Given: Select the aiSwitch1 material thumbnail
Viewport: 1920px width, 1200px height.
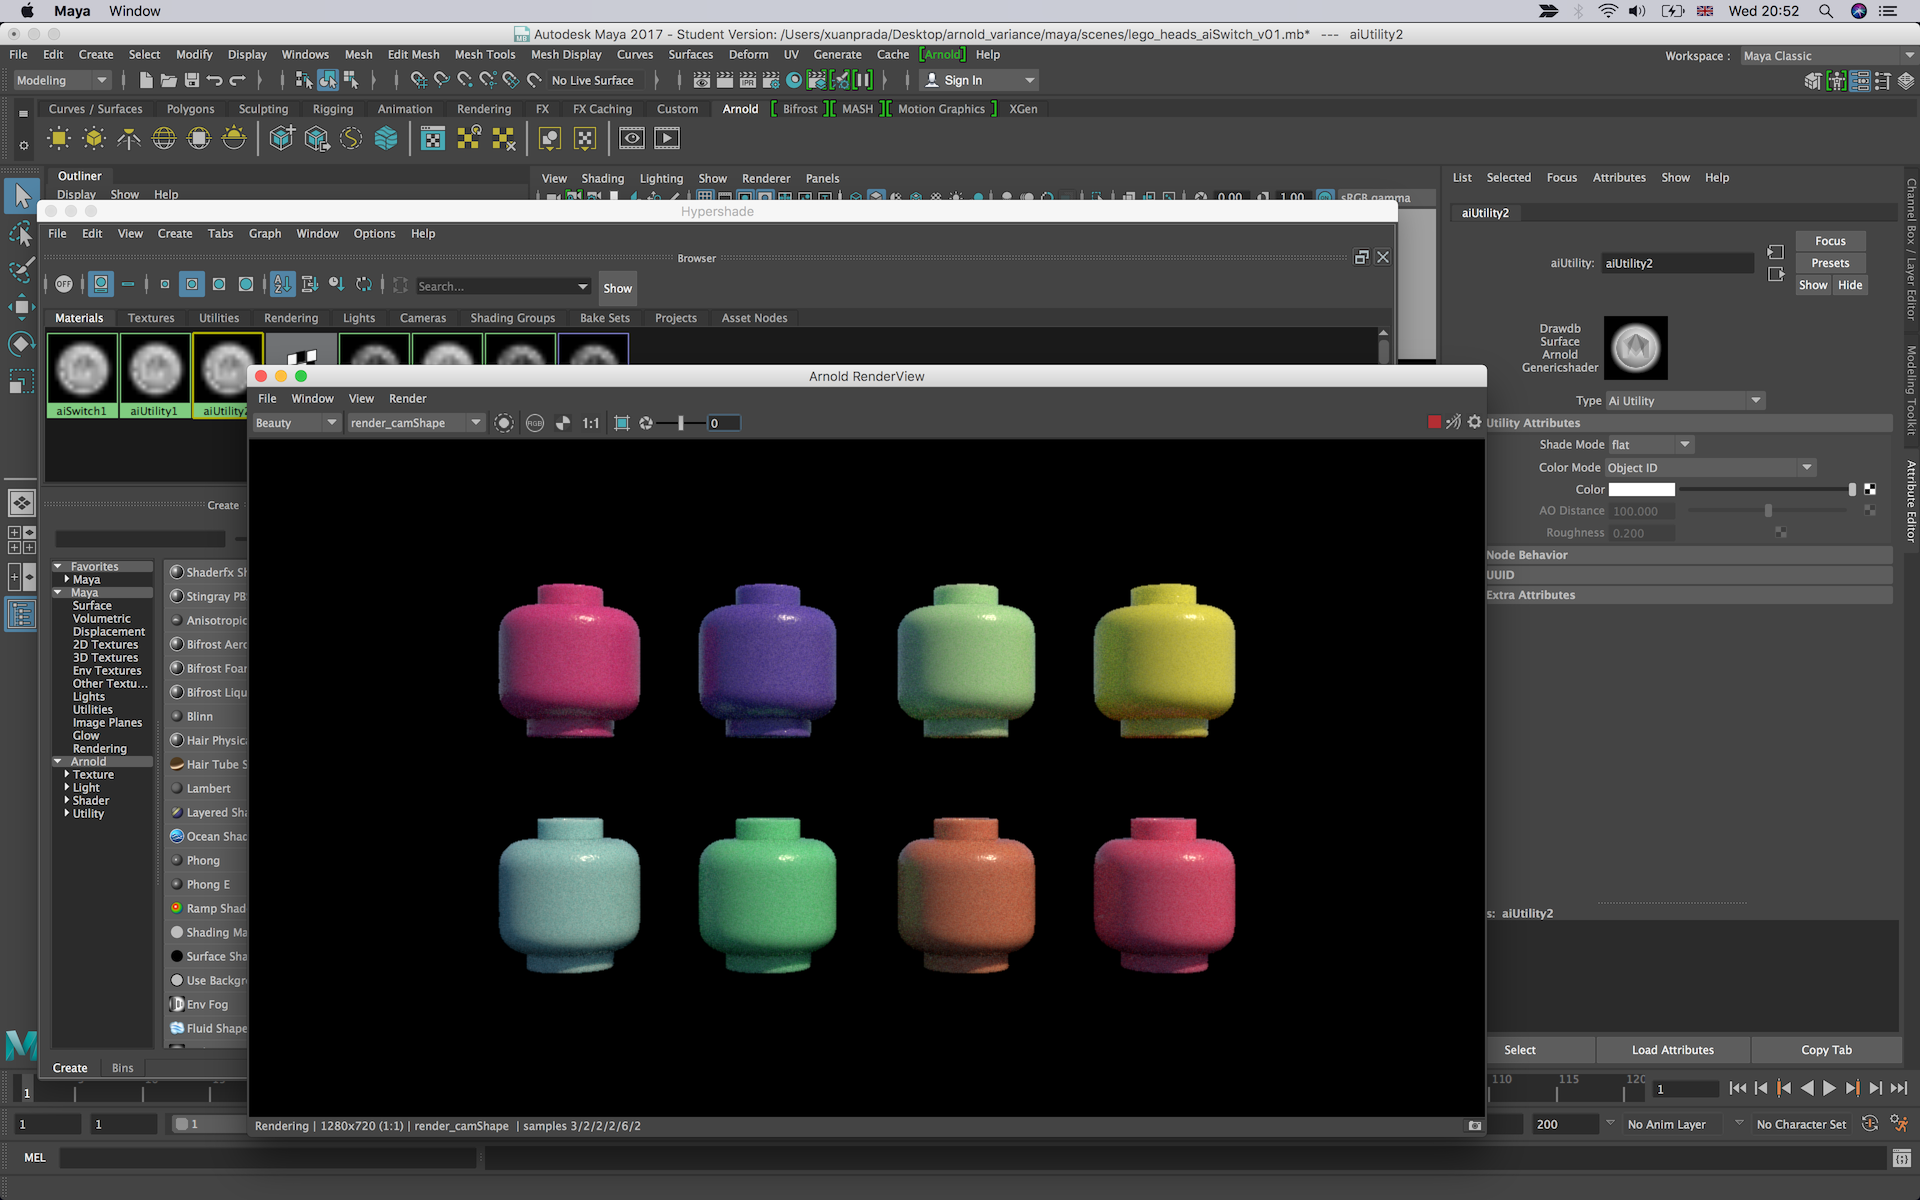Looking at the screenshot, I should (82, 374).
